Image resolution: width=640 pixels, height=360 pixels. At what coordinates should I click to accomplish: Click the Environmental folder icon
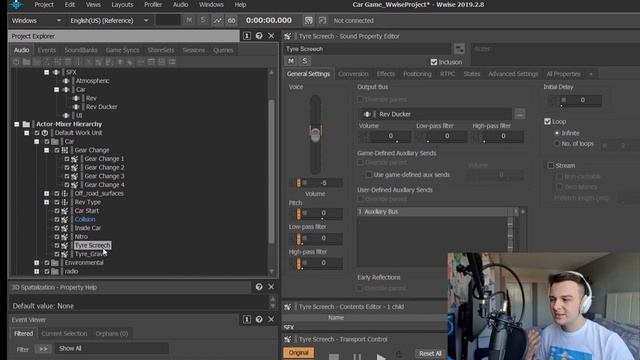point(55,263)
